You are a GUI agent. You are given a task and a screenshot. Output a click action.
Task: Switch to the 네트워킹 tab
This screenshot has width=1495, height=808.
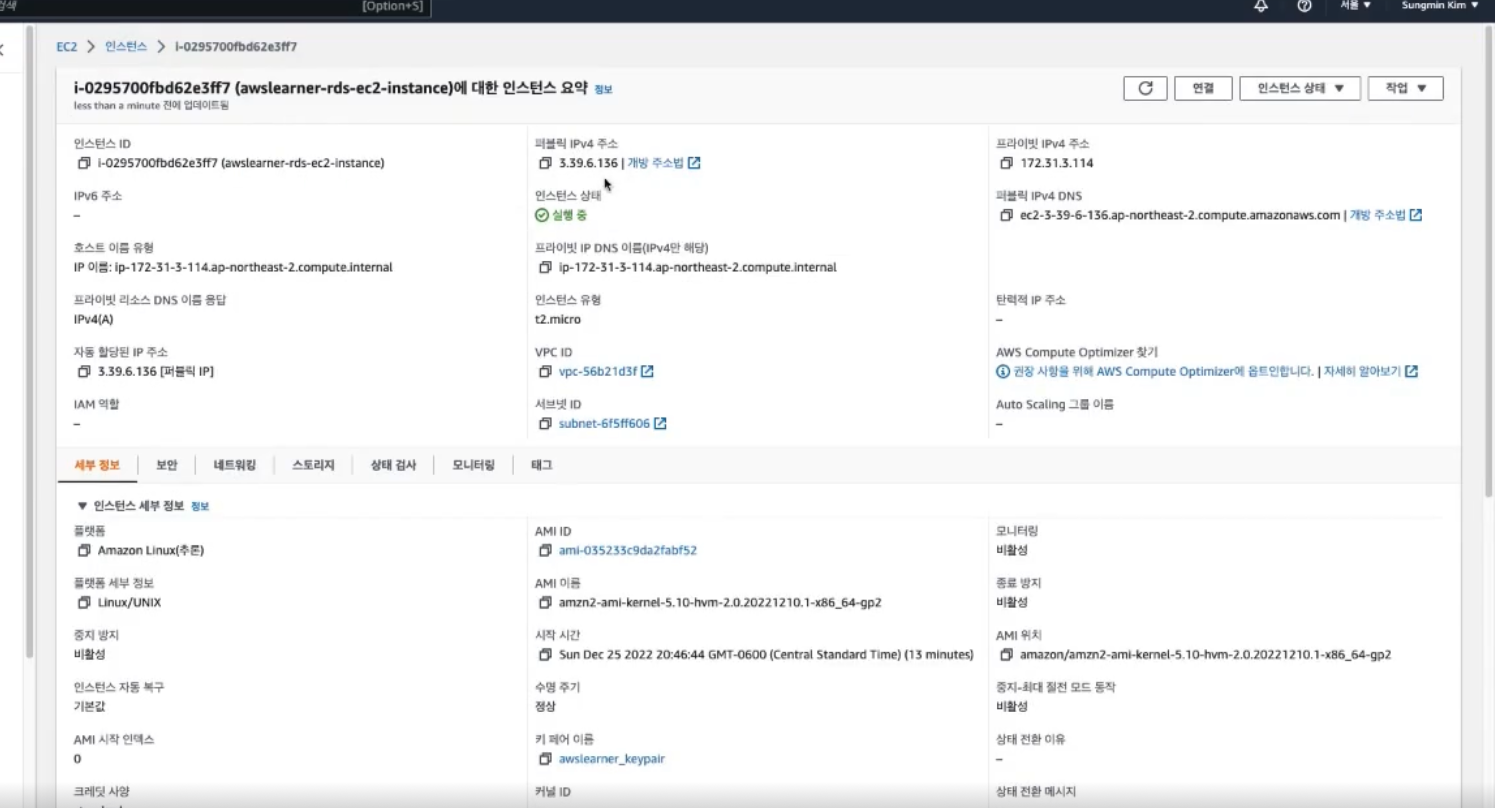(x=235, y=465)
